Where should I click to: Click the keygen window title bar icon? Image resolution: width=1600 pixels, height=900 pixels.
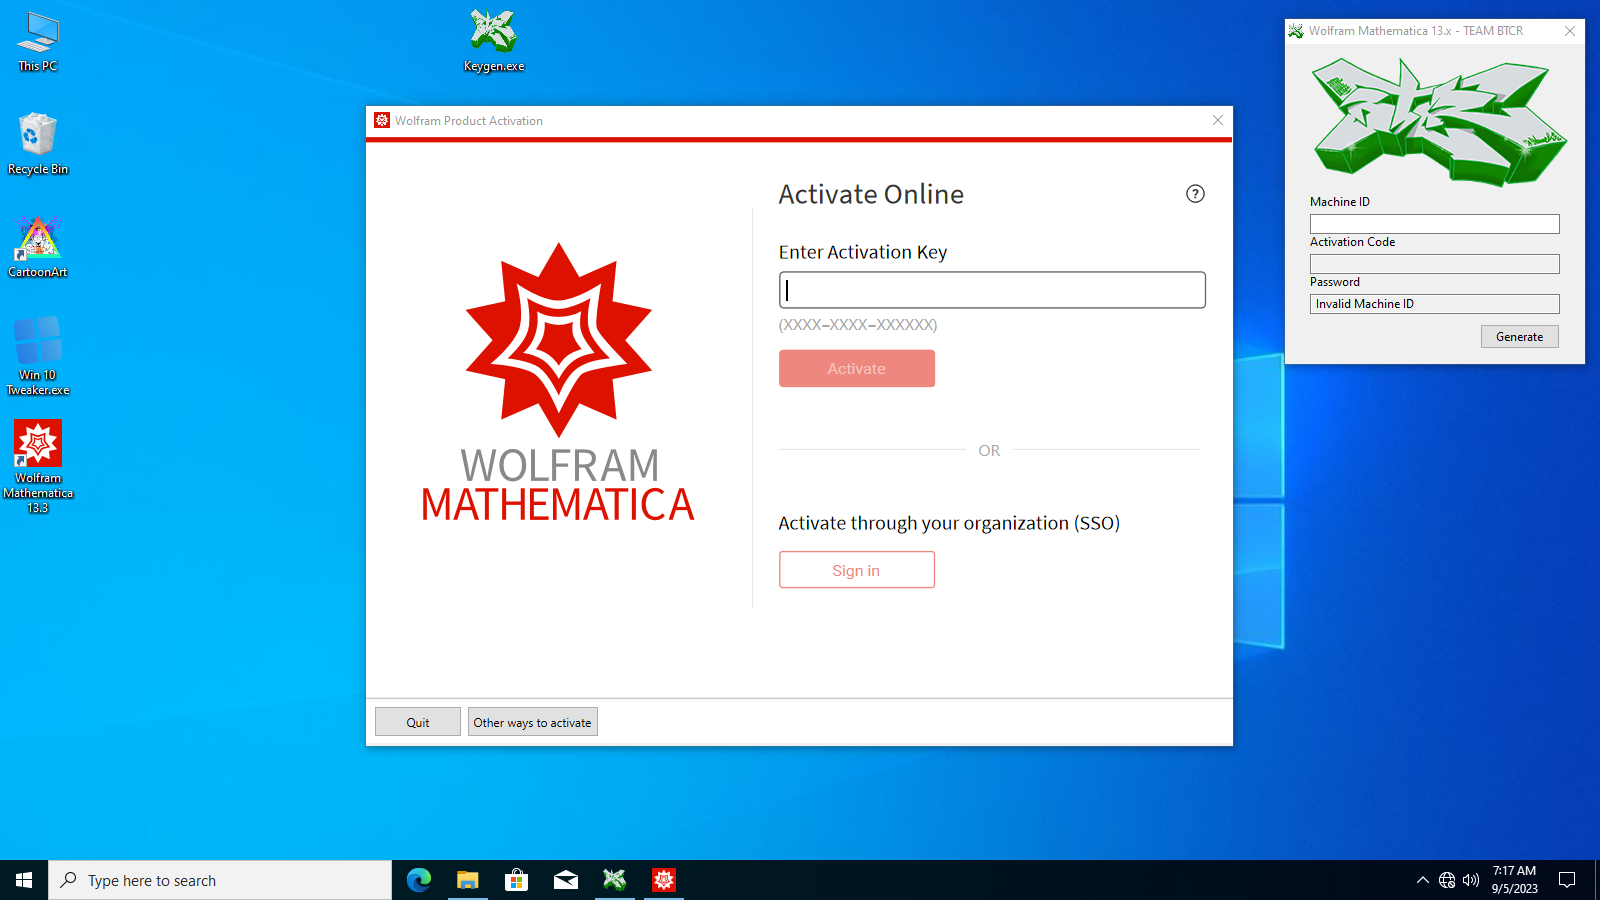(x=1296, y=31)
